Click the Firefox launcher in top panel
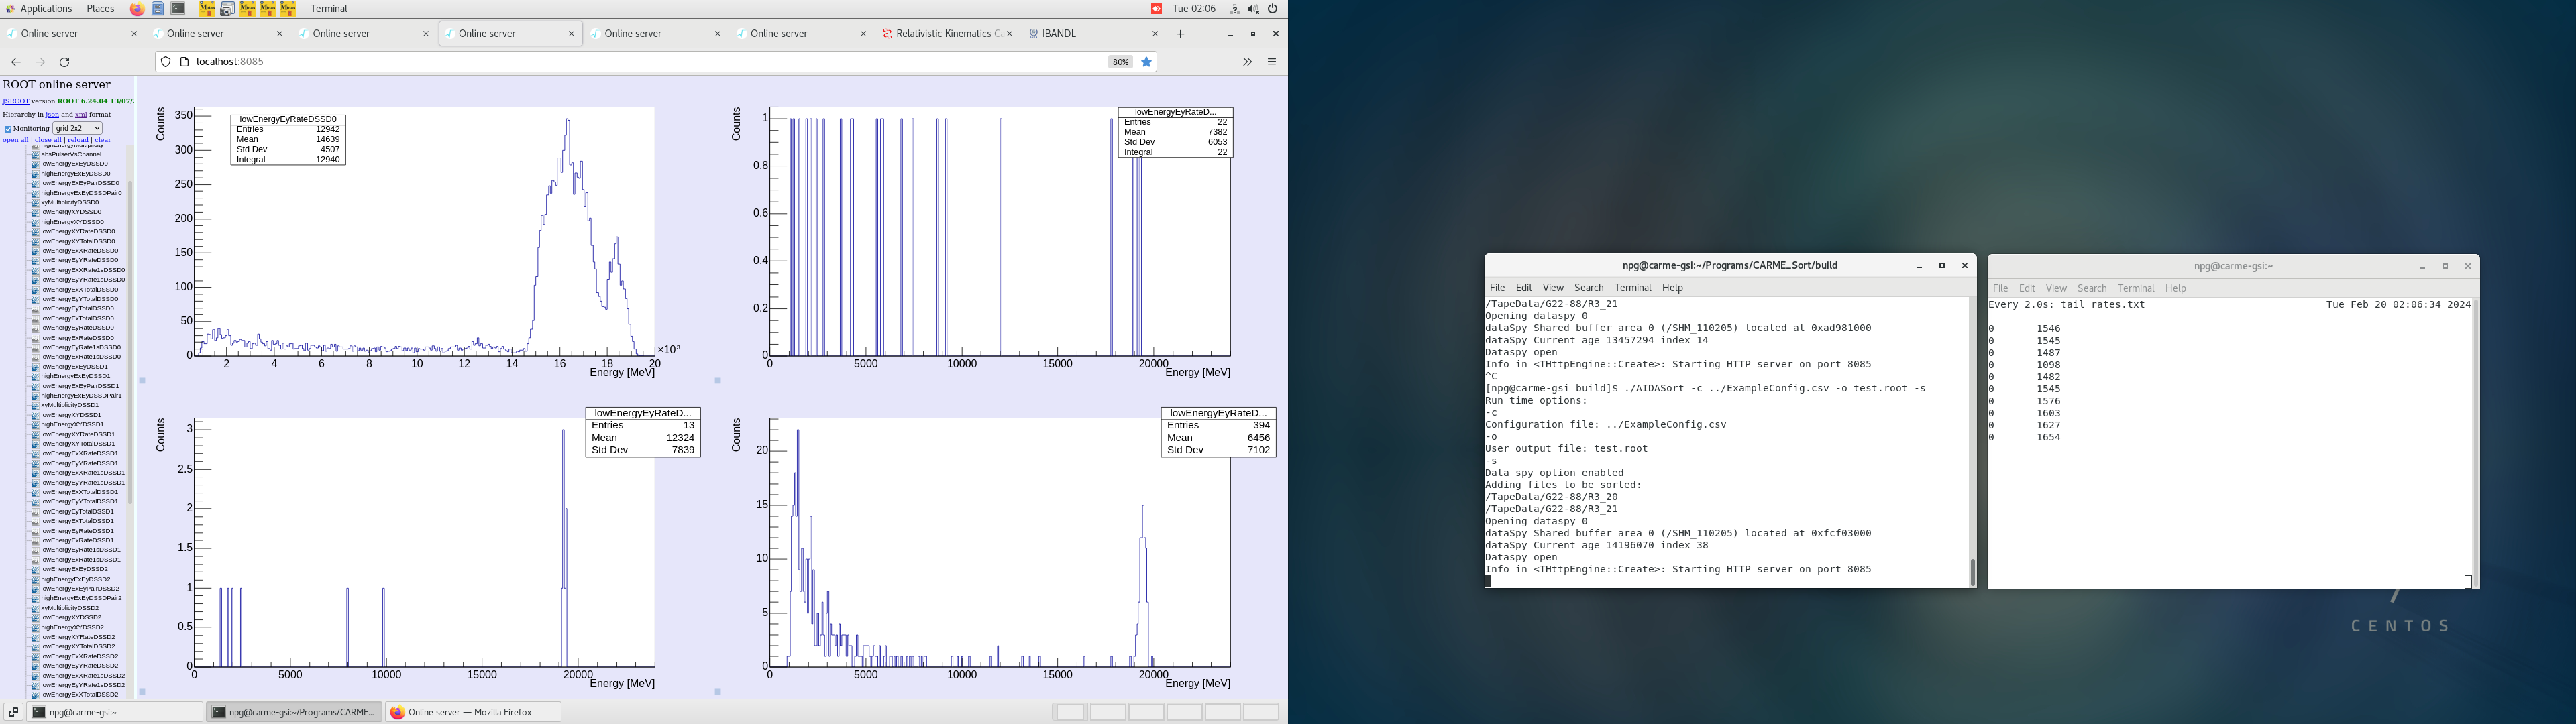This screenshot has height=724, width=2576. point(137,9)
